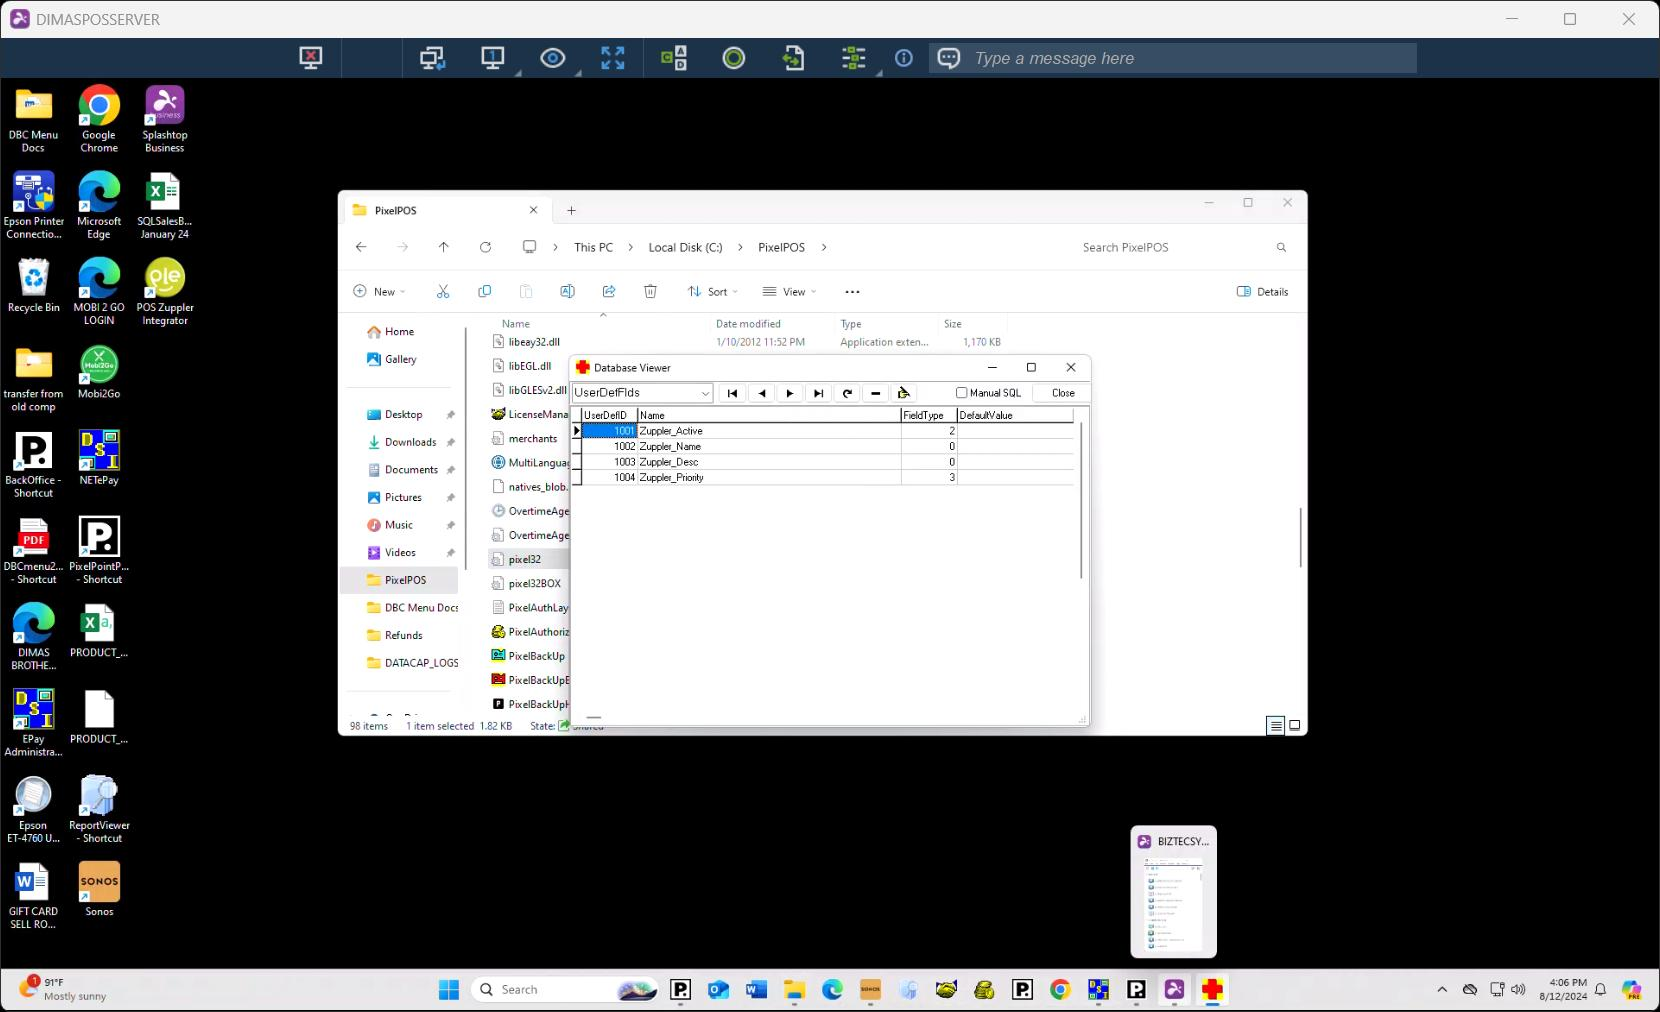The width and height of the screenshot is (1660, 1012).
Task: Open the View dropdown in File Explorer
Action: click(789, 292)
